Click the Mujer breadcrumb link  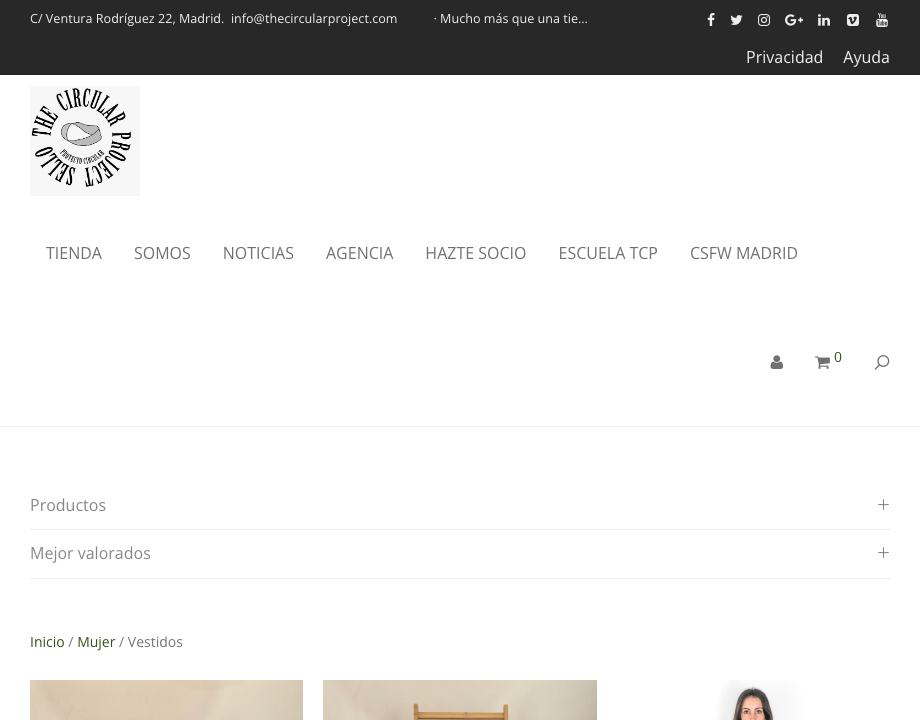pyautogui.click(x=96, y=642)
